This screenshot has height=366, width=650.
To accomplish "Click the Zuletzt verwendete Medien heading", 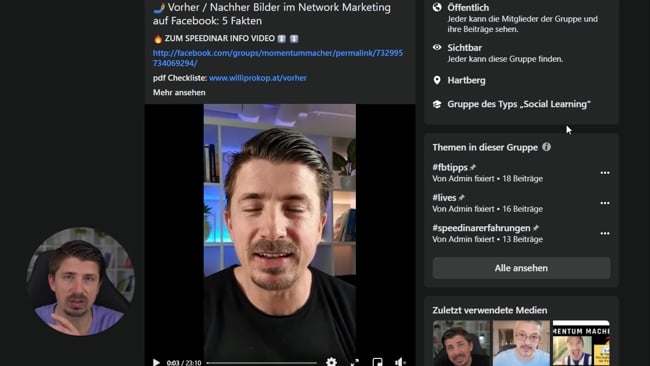I will 490,310.
